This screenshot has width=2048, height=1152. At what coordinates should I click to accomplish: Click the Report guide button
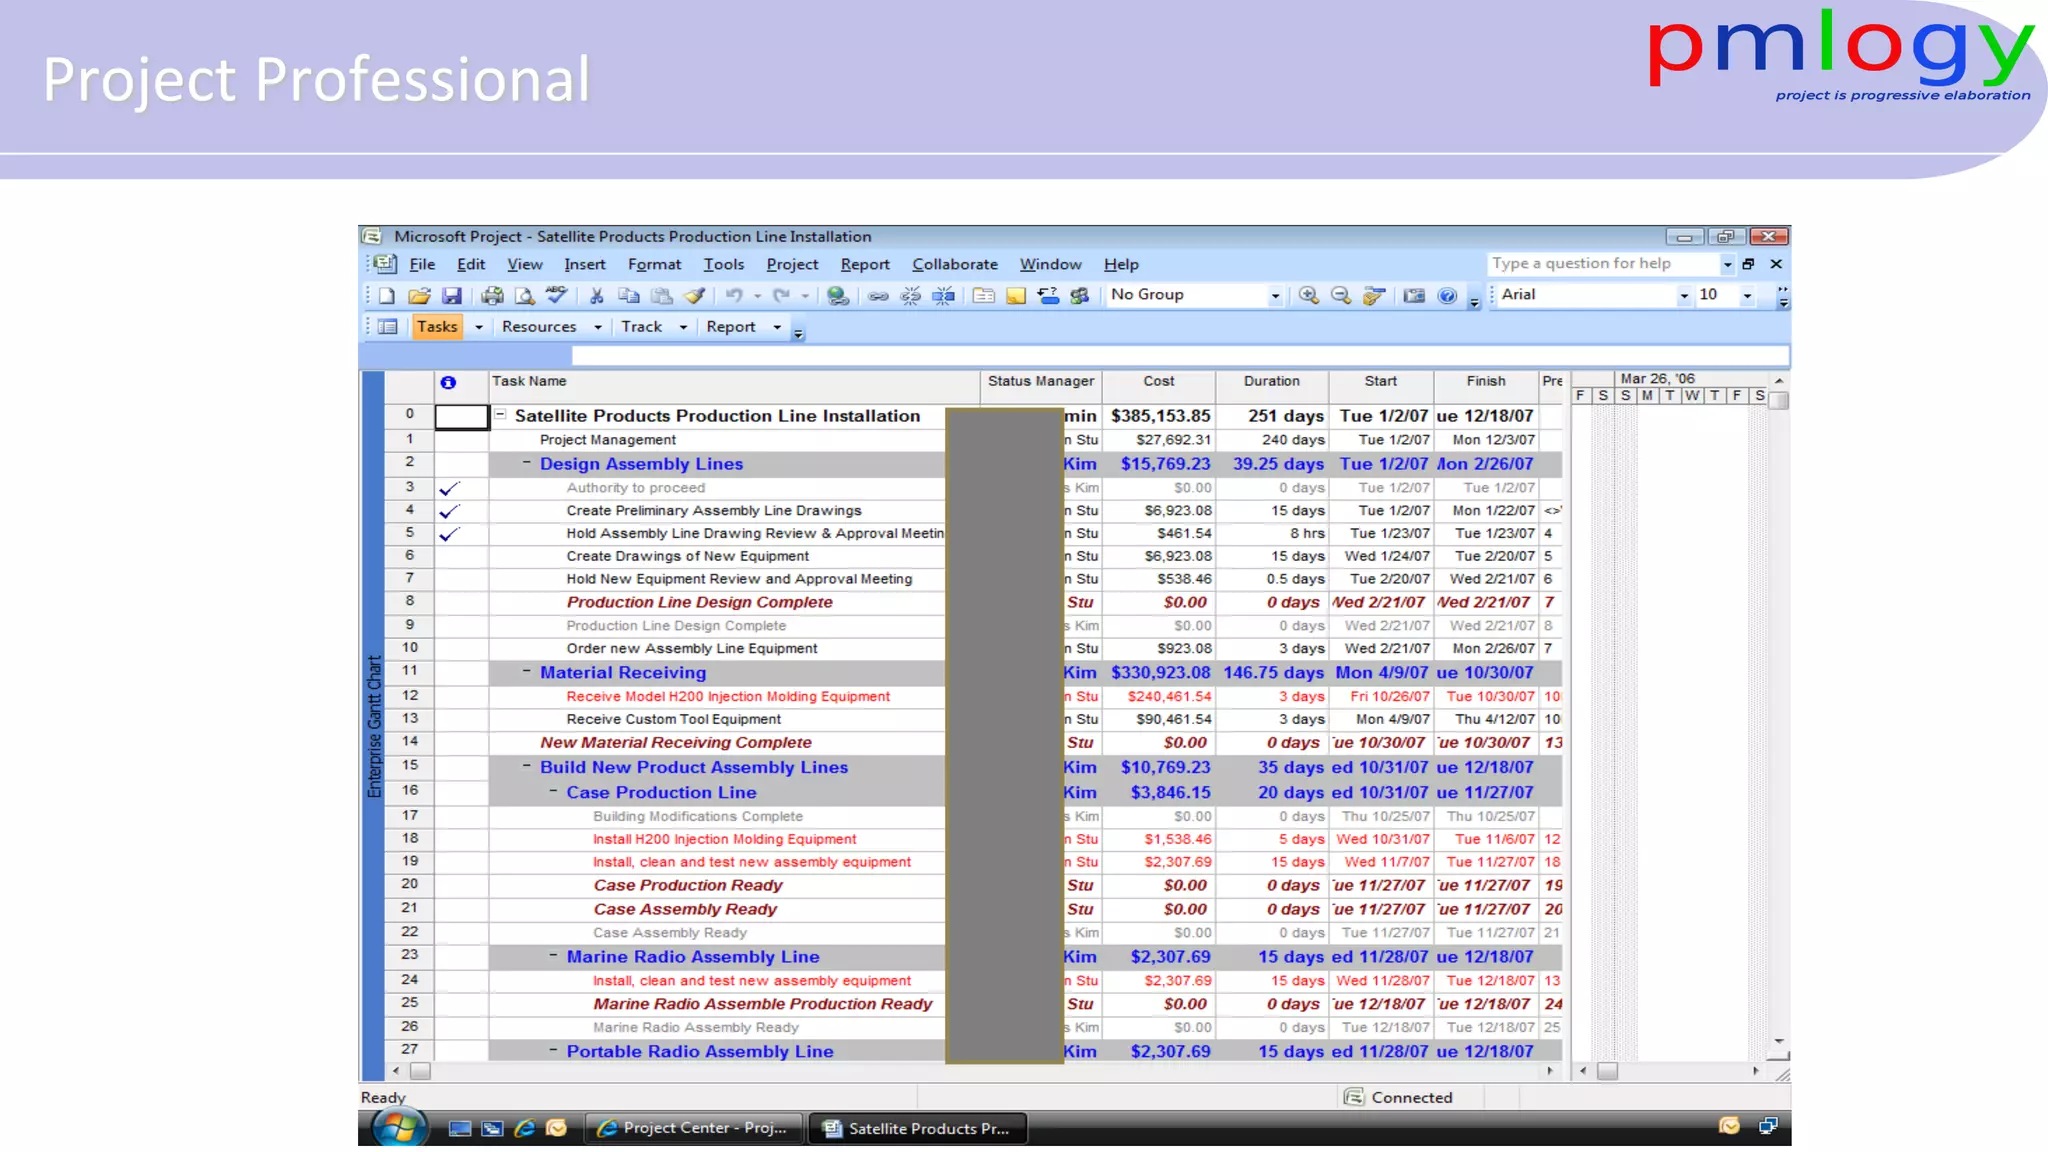(731, 327)
